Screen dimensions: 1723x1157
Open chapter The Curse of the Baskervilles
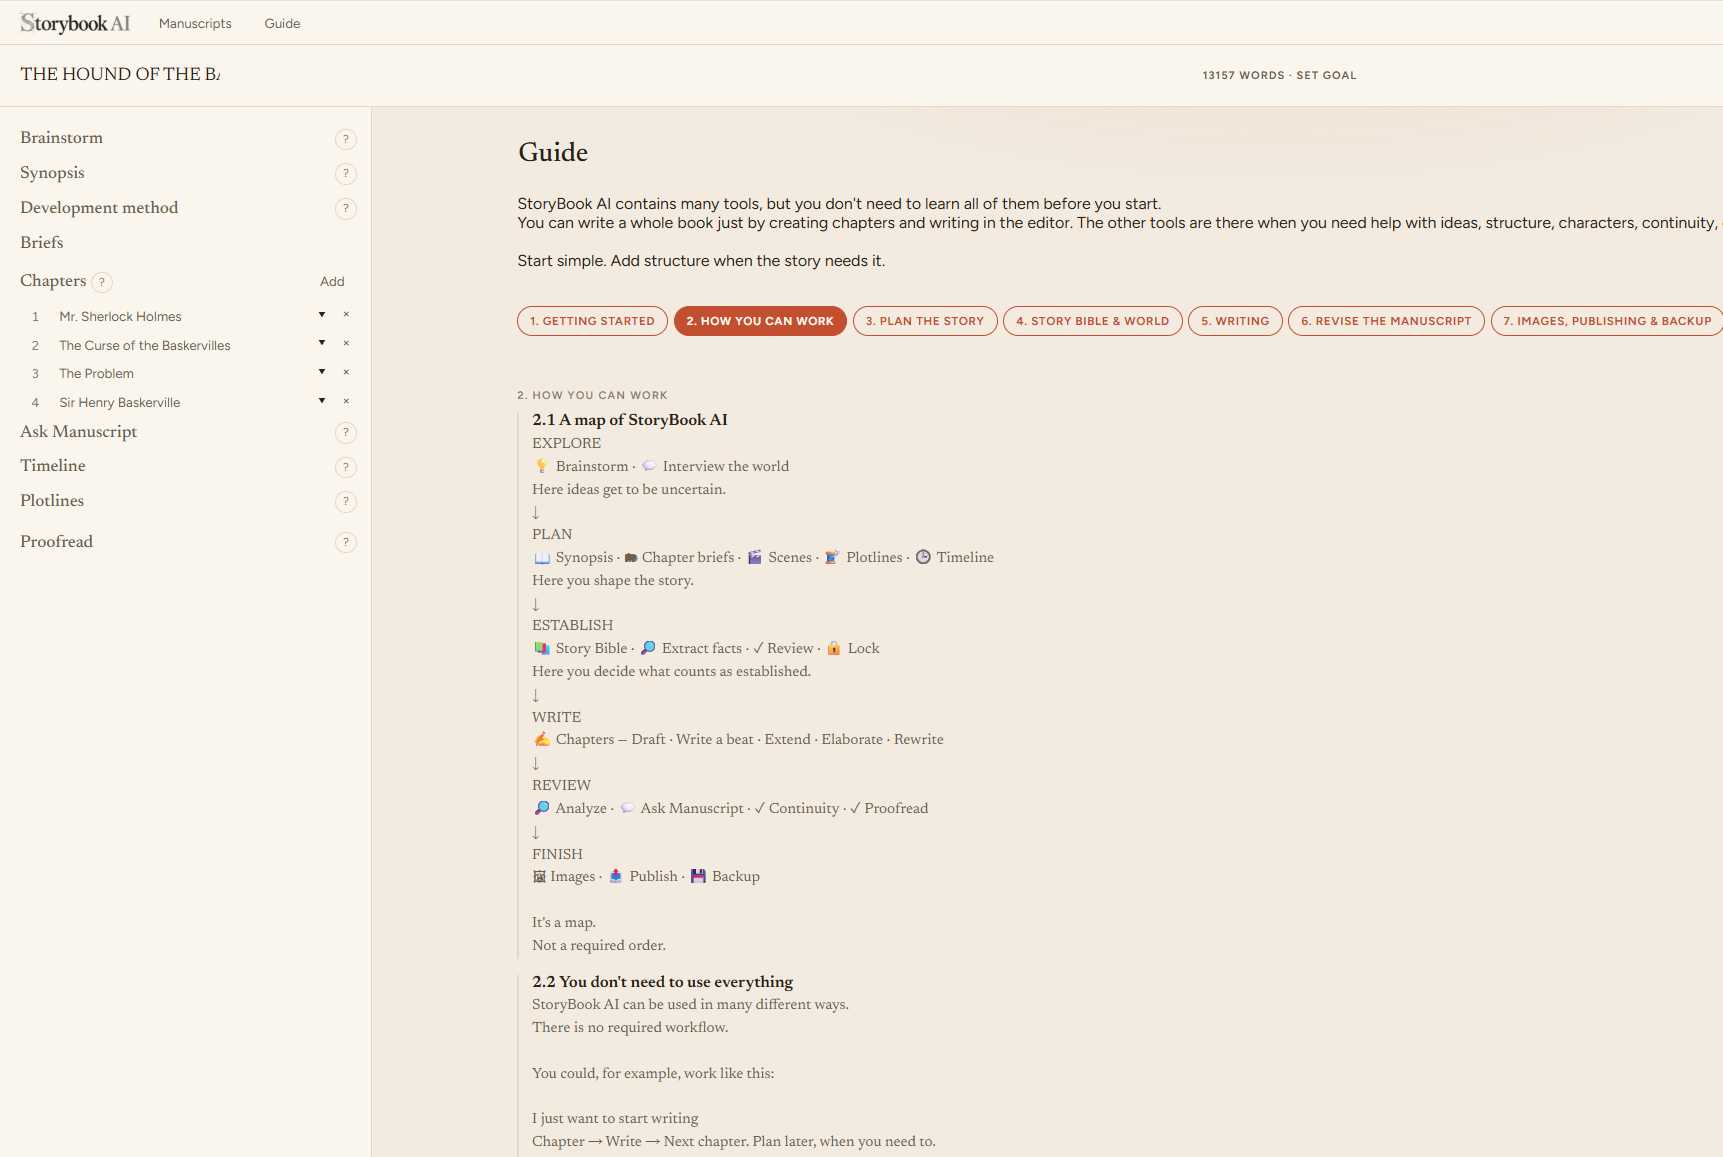pos(145,346)
